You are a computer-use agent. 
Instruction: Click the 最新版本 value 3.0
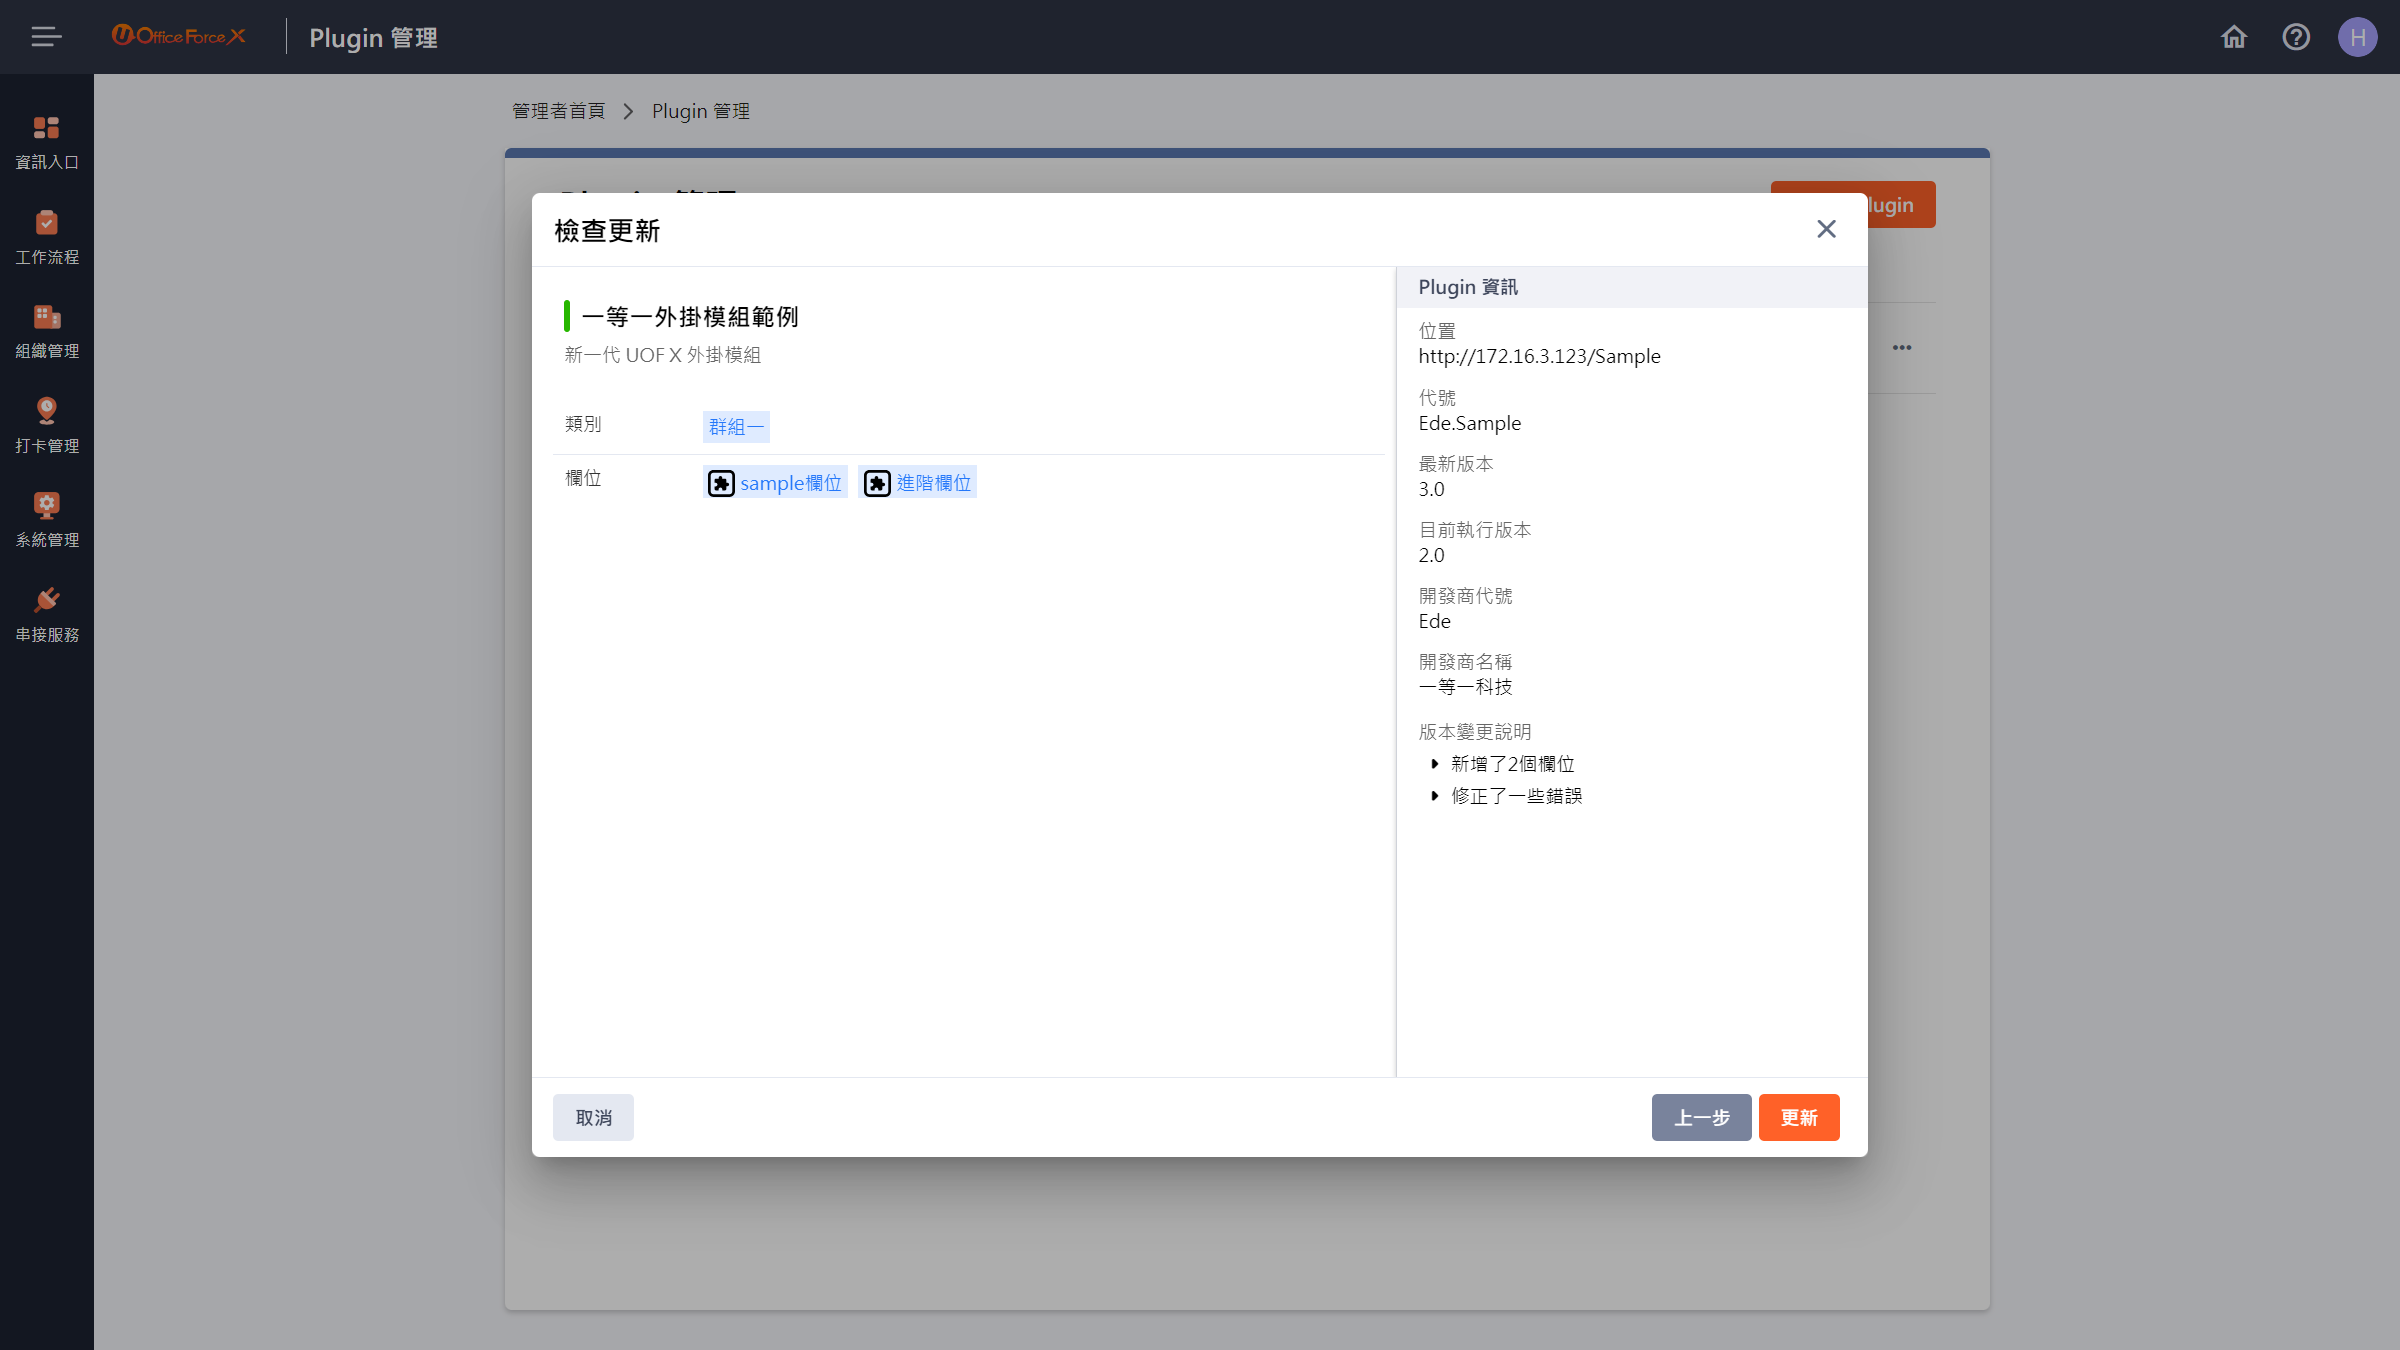[1431, 489]
